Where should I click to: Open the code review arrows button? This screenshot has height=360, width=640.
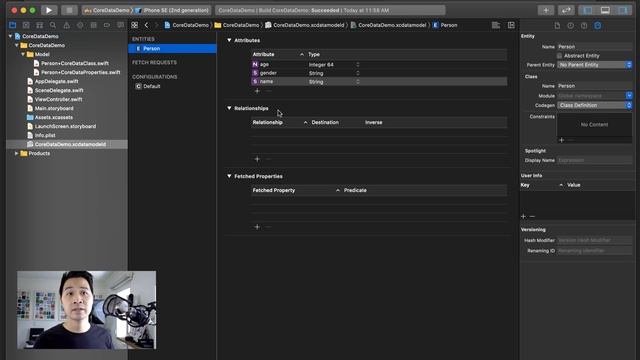(566, 10)
